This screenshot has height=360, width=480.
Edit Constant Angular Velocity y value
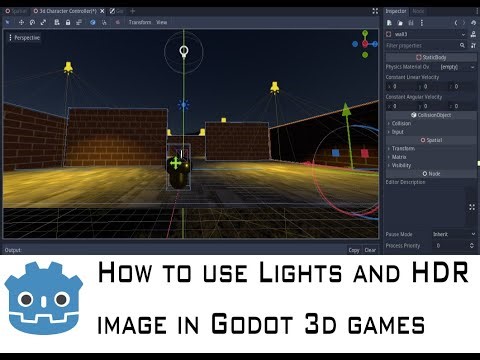[432, 106]
